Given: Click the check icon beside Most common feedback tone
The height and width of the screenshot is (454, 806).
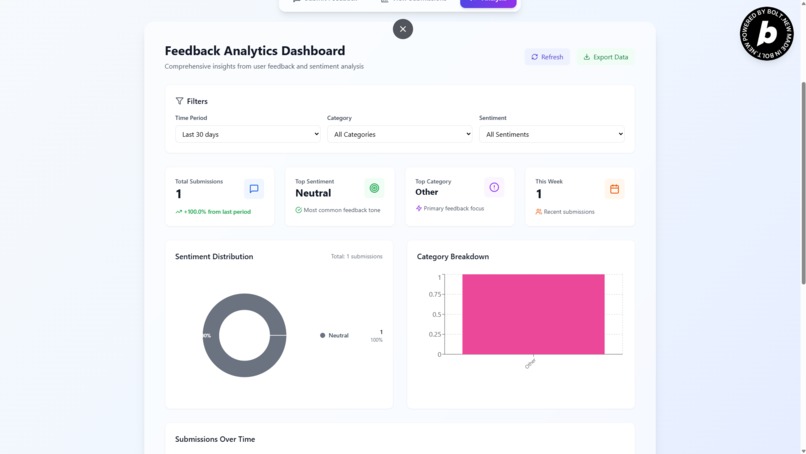Looking at the screenshot, I should pos(299,210).
